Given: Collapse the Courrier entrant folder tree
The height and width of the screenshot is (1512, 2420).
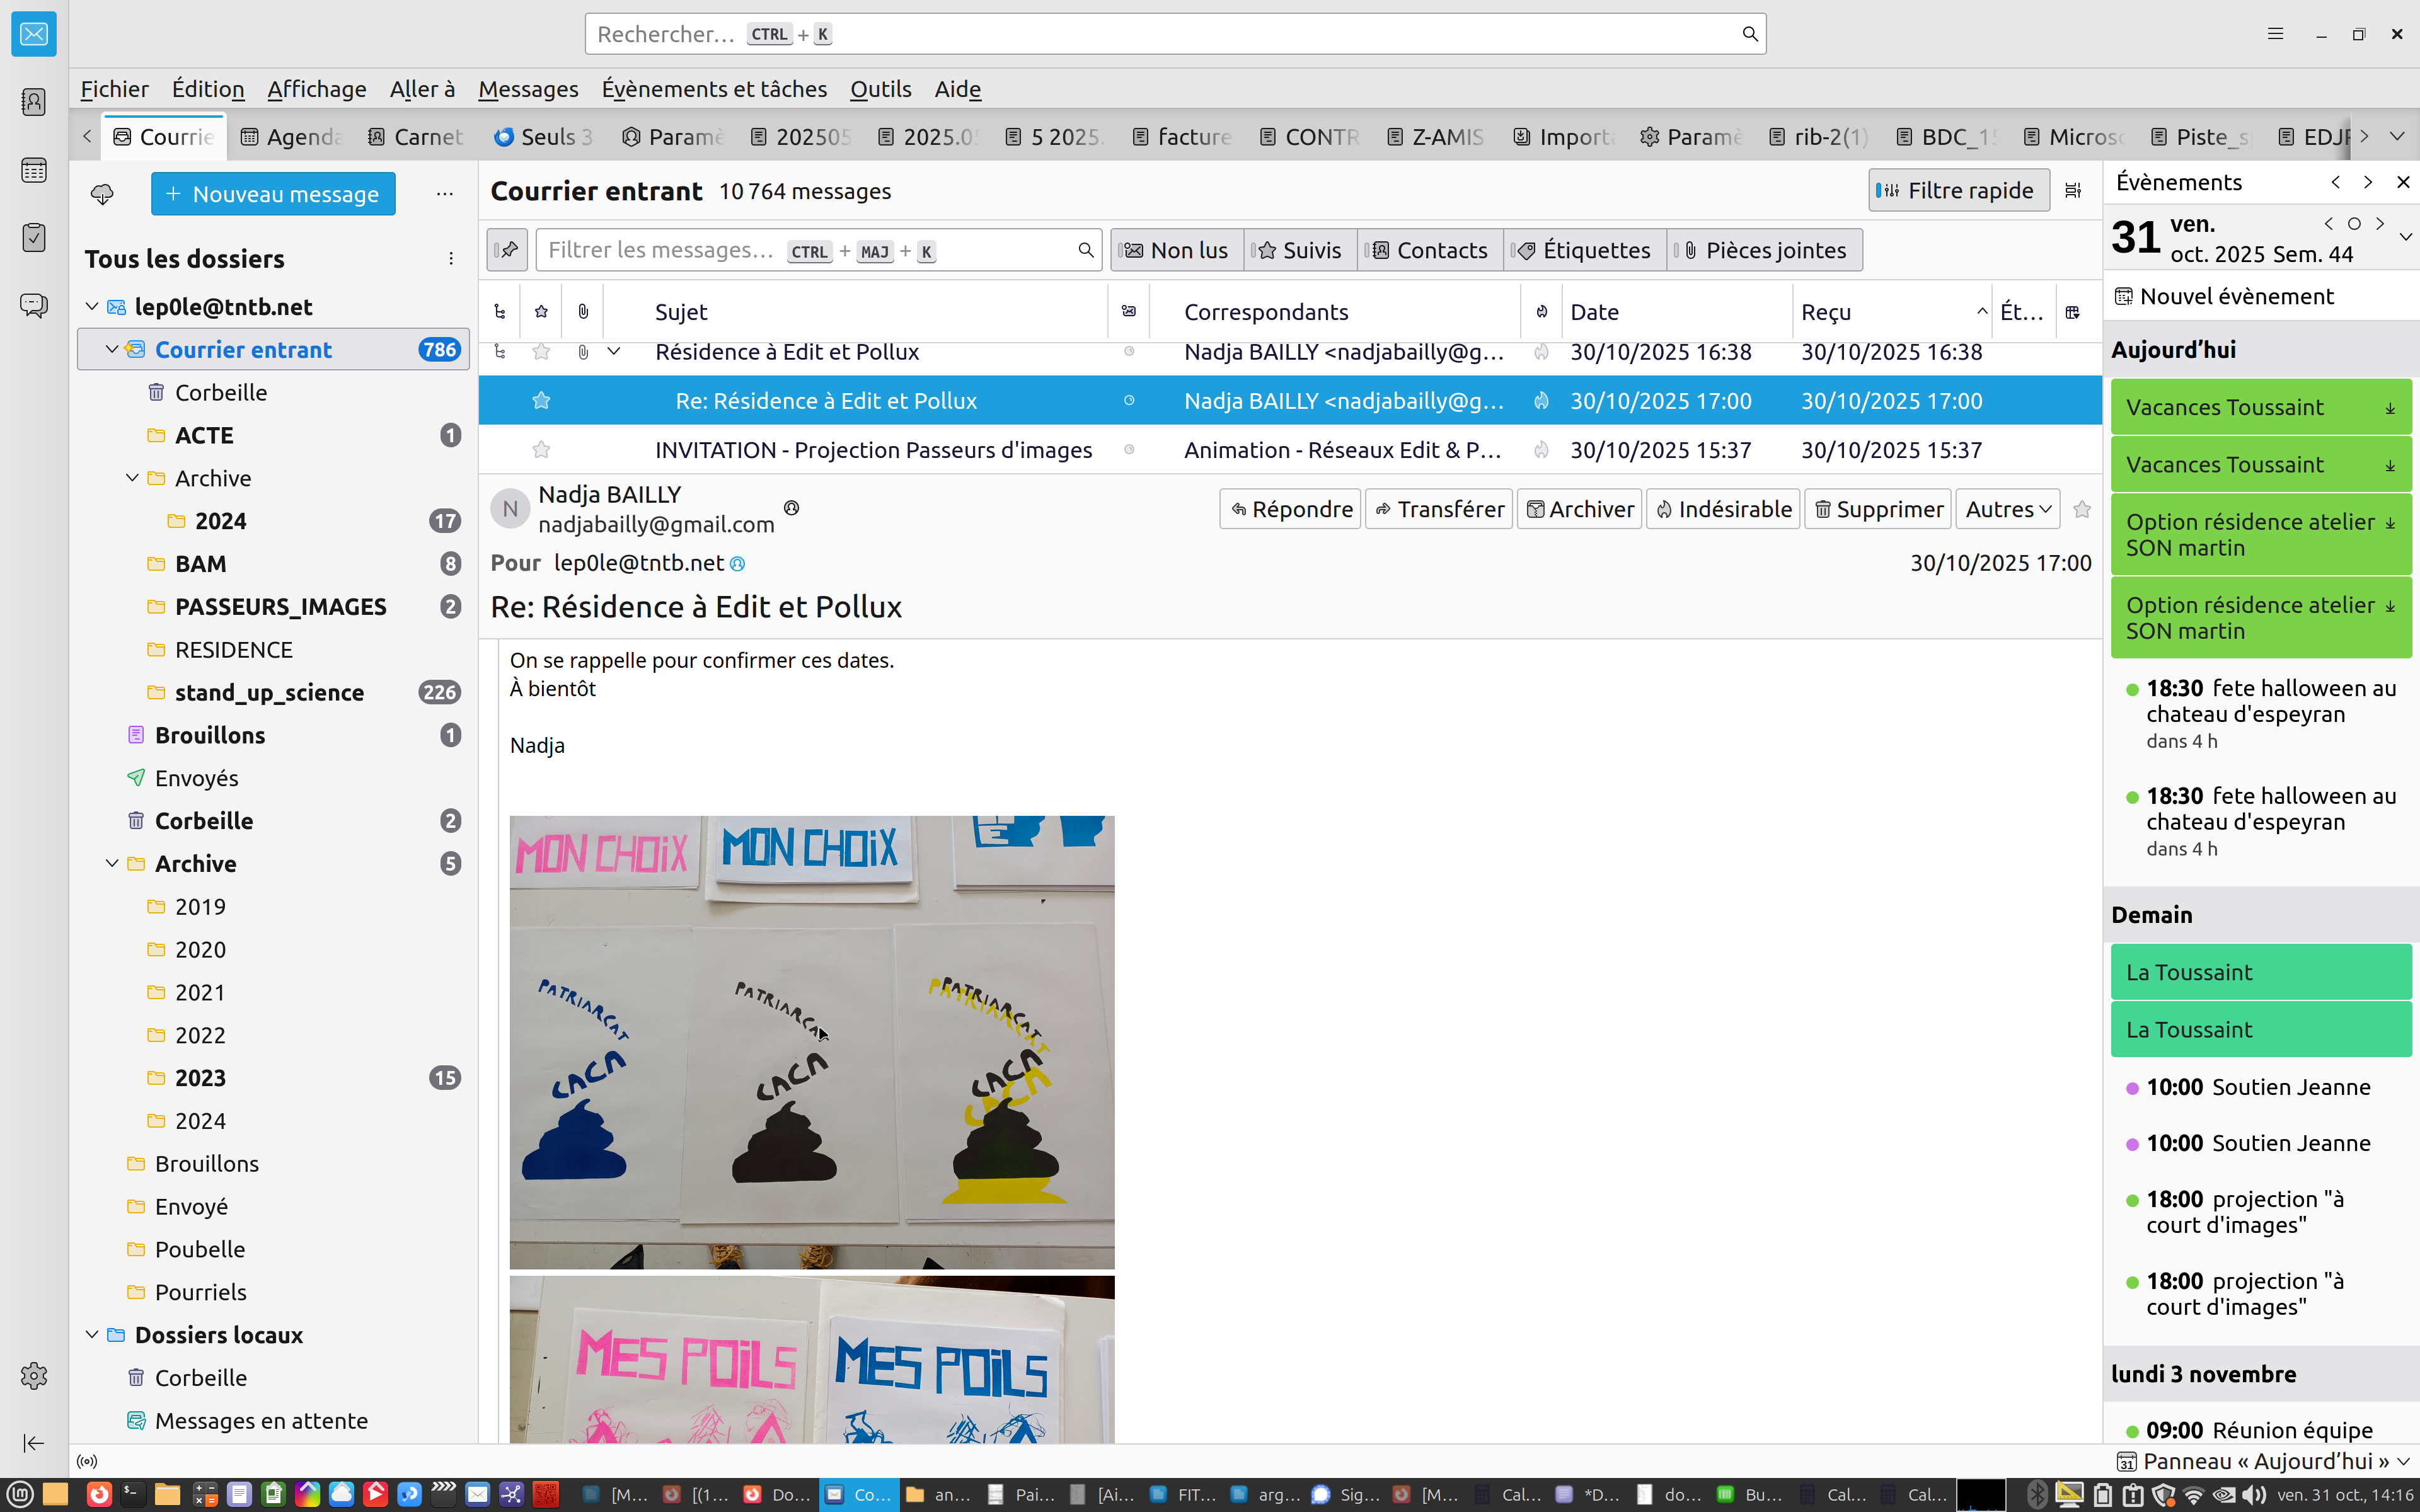Looking at the screenshot, I should tap(112, 350).
